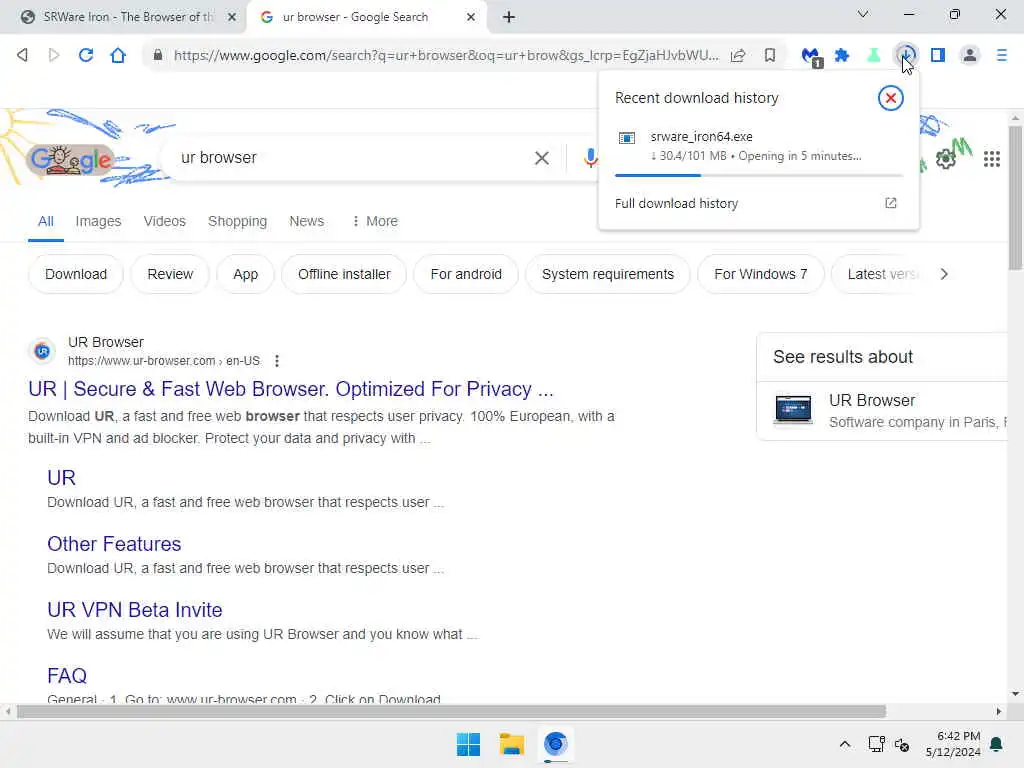1024x768 pixels.
Task: Go back with the browser back arrow
Action: [x=22, y=55]
